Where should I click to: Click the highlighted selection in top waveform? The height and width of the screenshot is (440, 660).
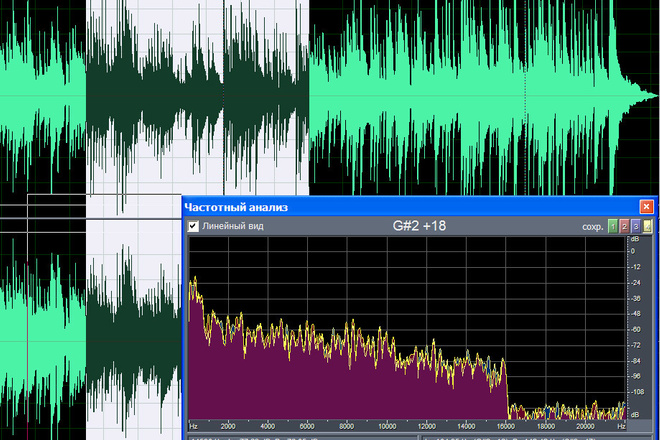point(197,98)
